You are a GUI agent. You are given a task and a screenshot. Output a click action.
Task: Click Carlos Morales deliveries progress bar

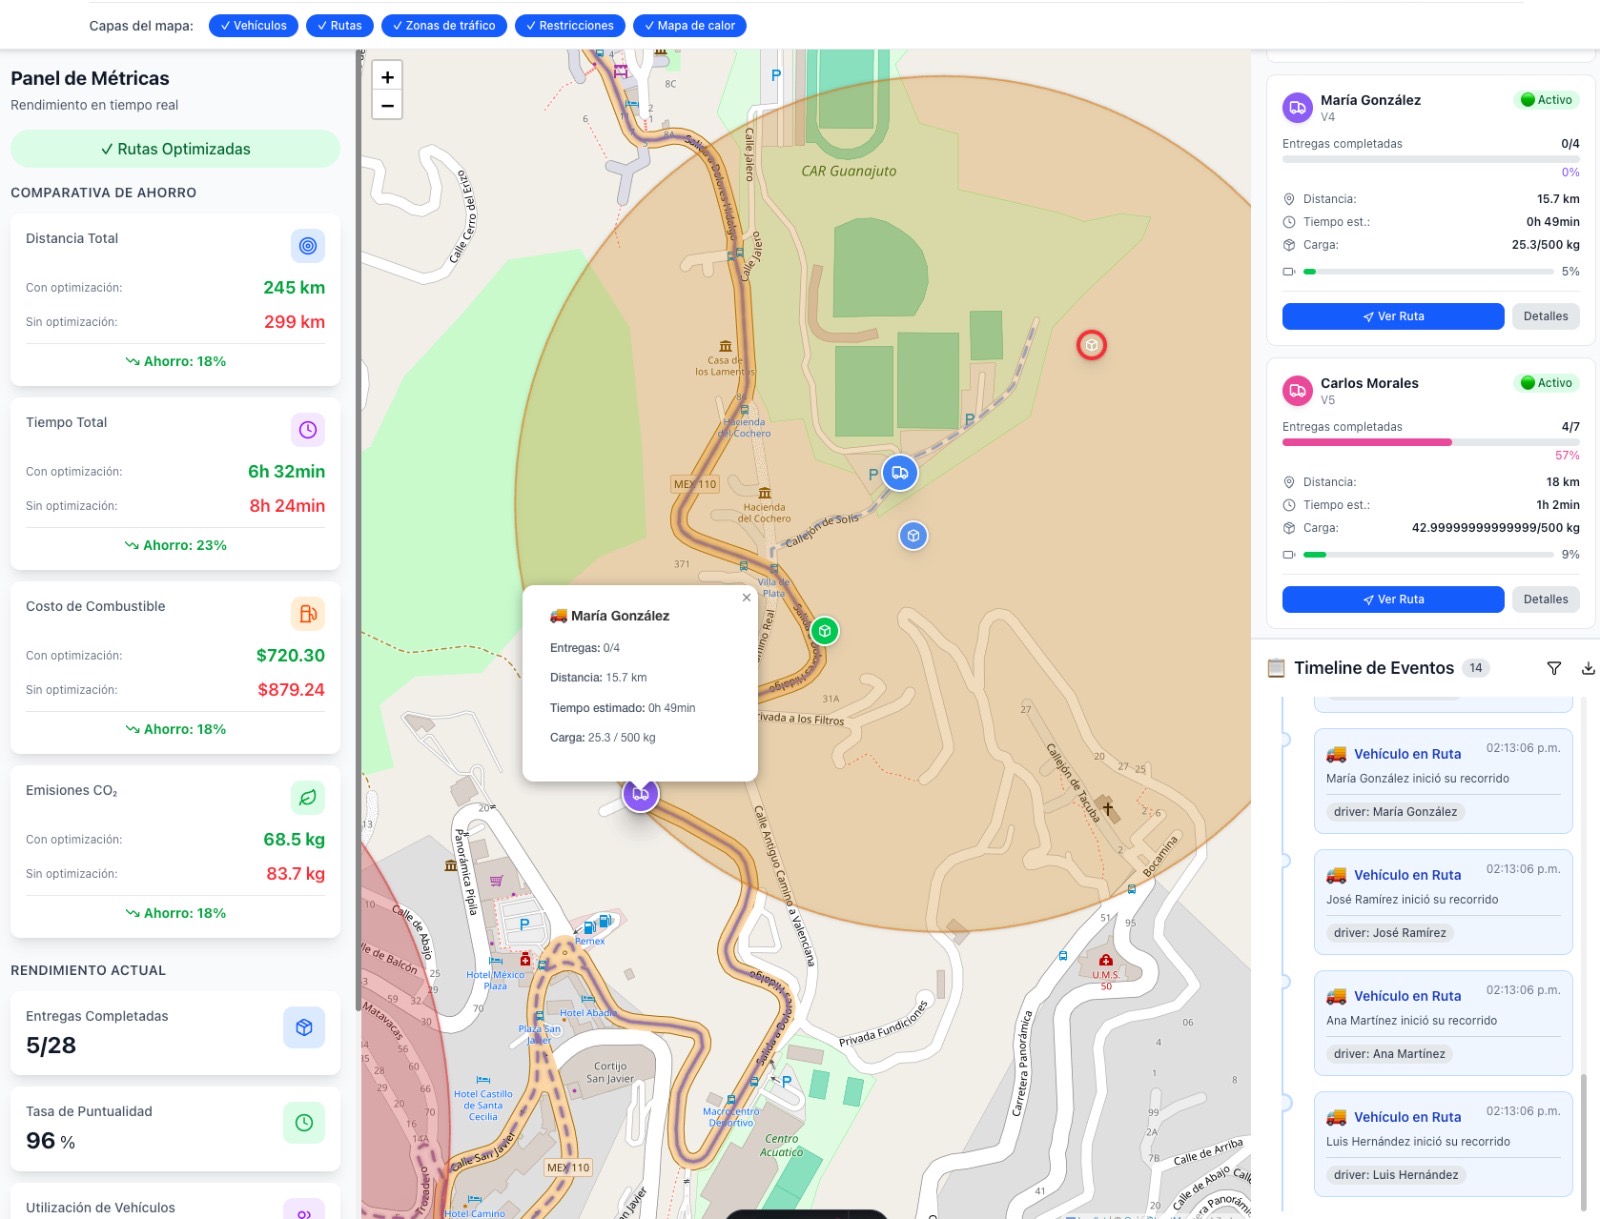[1430, 442]
